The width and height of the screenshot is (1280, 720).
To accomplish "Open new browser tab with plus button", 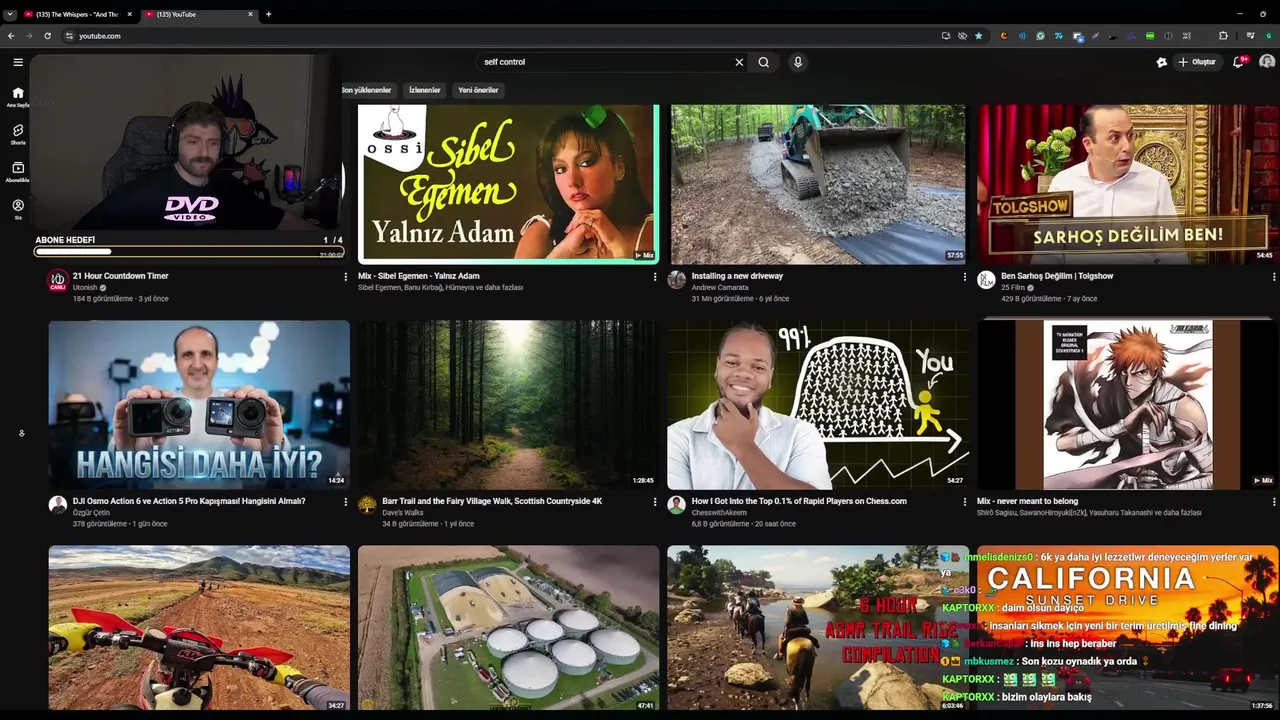I will [x=268, y=14].
